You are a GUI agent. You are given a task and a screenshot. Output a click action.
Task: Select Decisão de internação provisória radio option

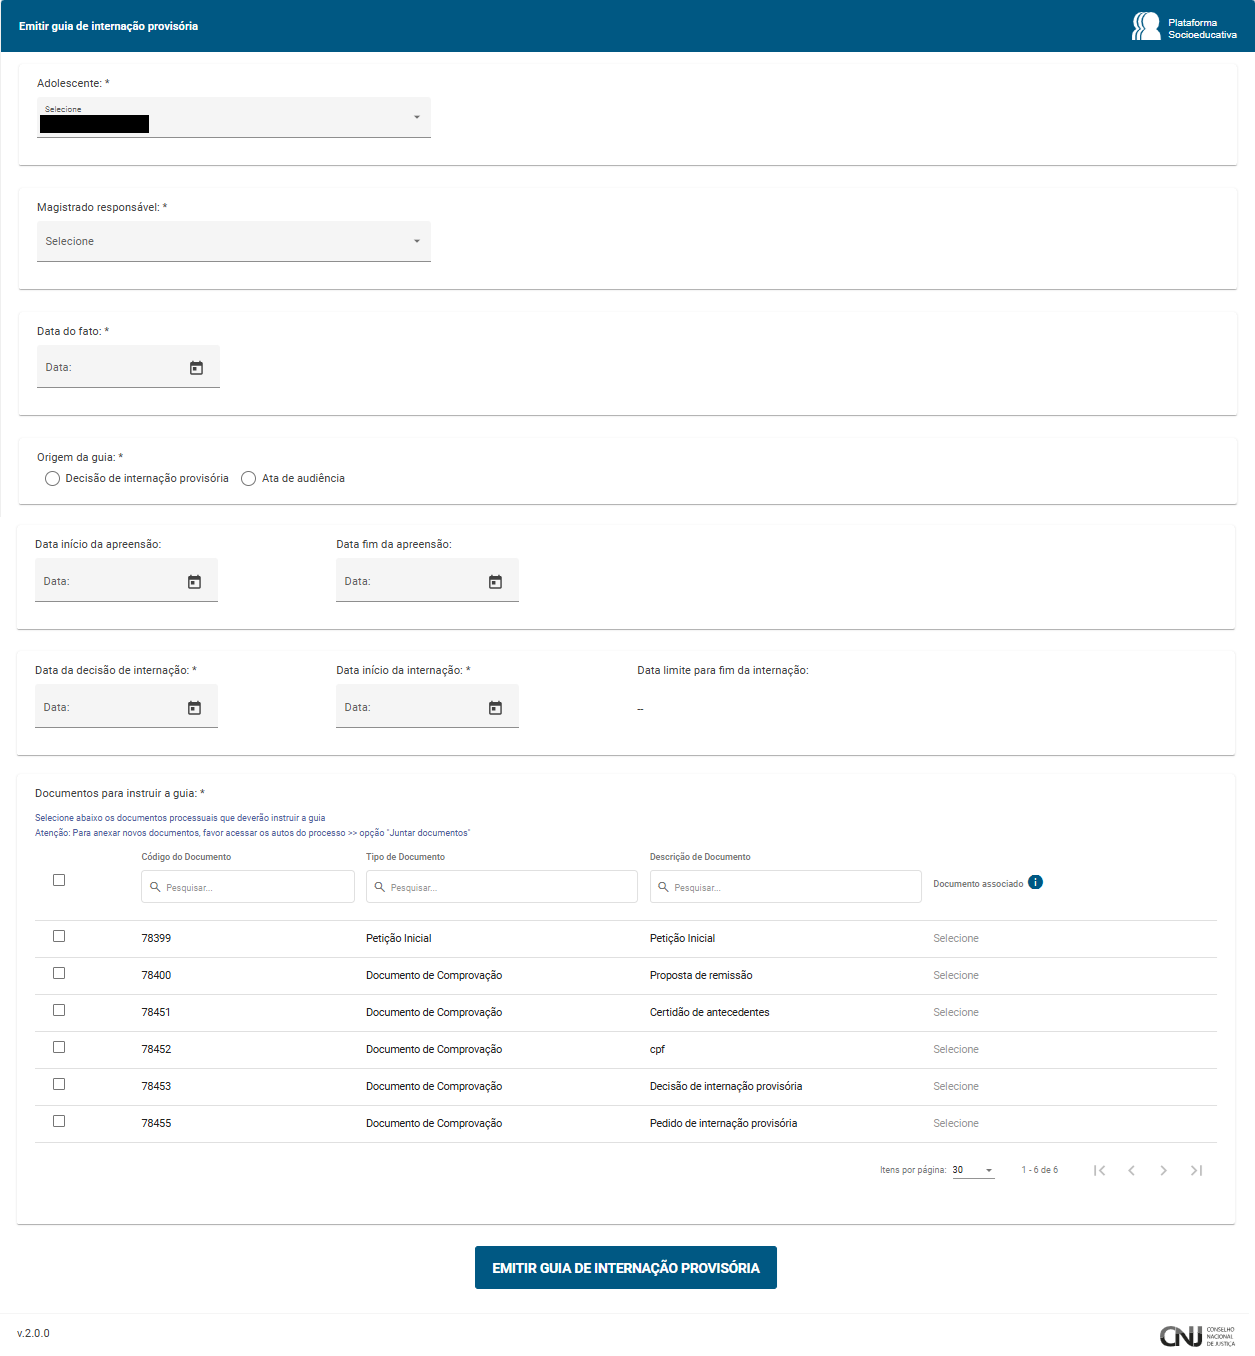point(52,479)
